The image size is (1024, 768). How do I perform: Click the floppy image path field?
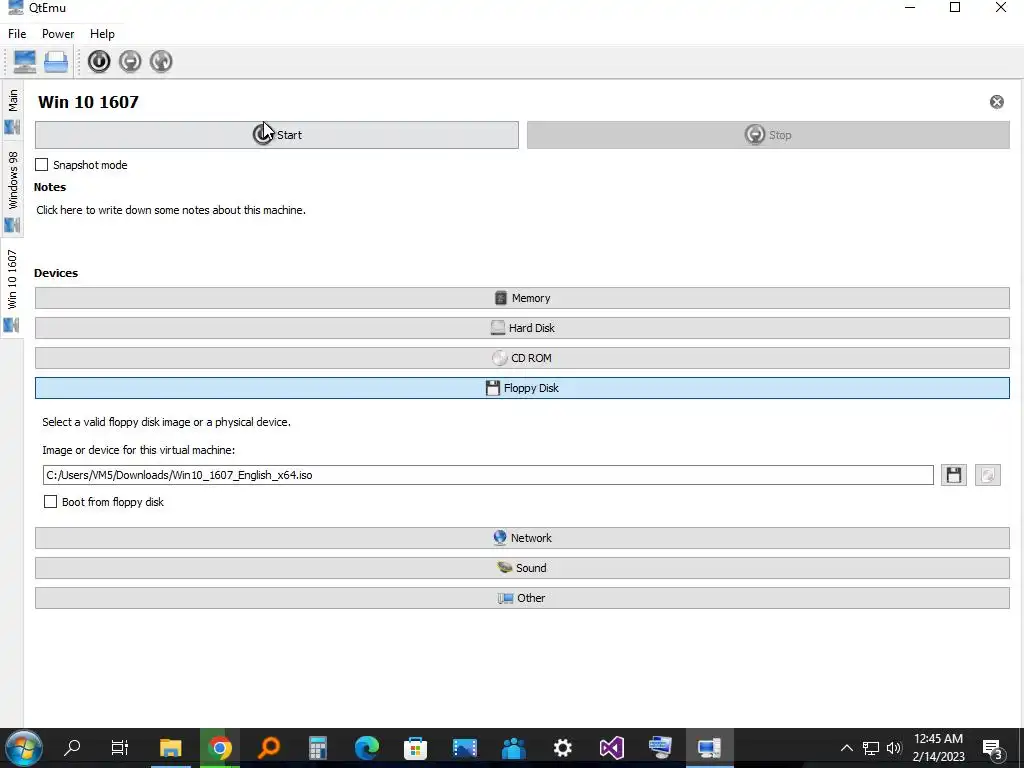coord(488,475)
